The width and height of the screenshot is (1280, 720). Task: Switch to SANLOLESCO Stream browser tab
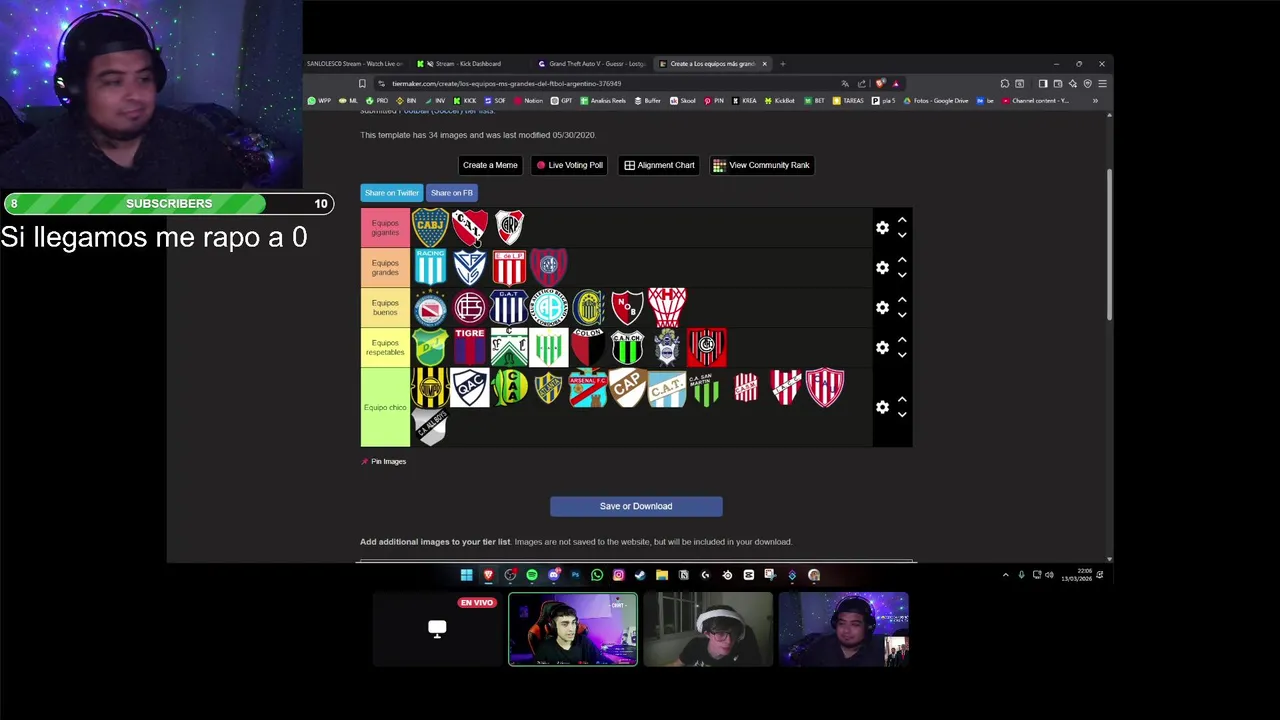click(x=355, y=64)
